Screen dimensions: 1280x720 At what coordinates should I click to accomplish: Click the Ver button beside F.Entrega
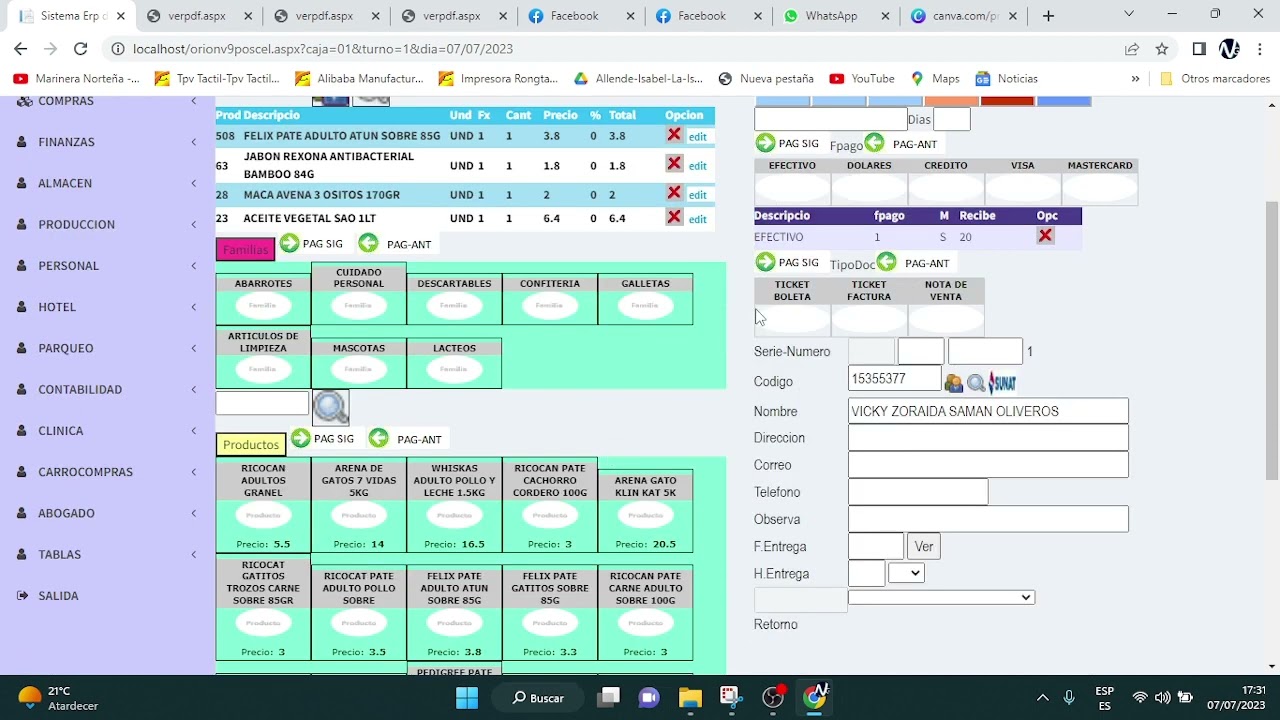[x=923, y=546]
